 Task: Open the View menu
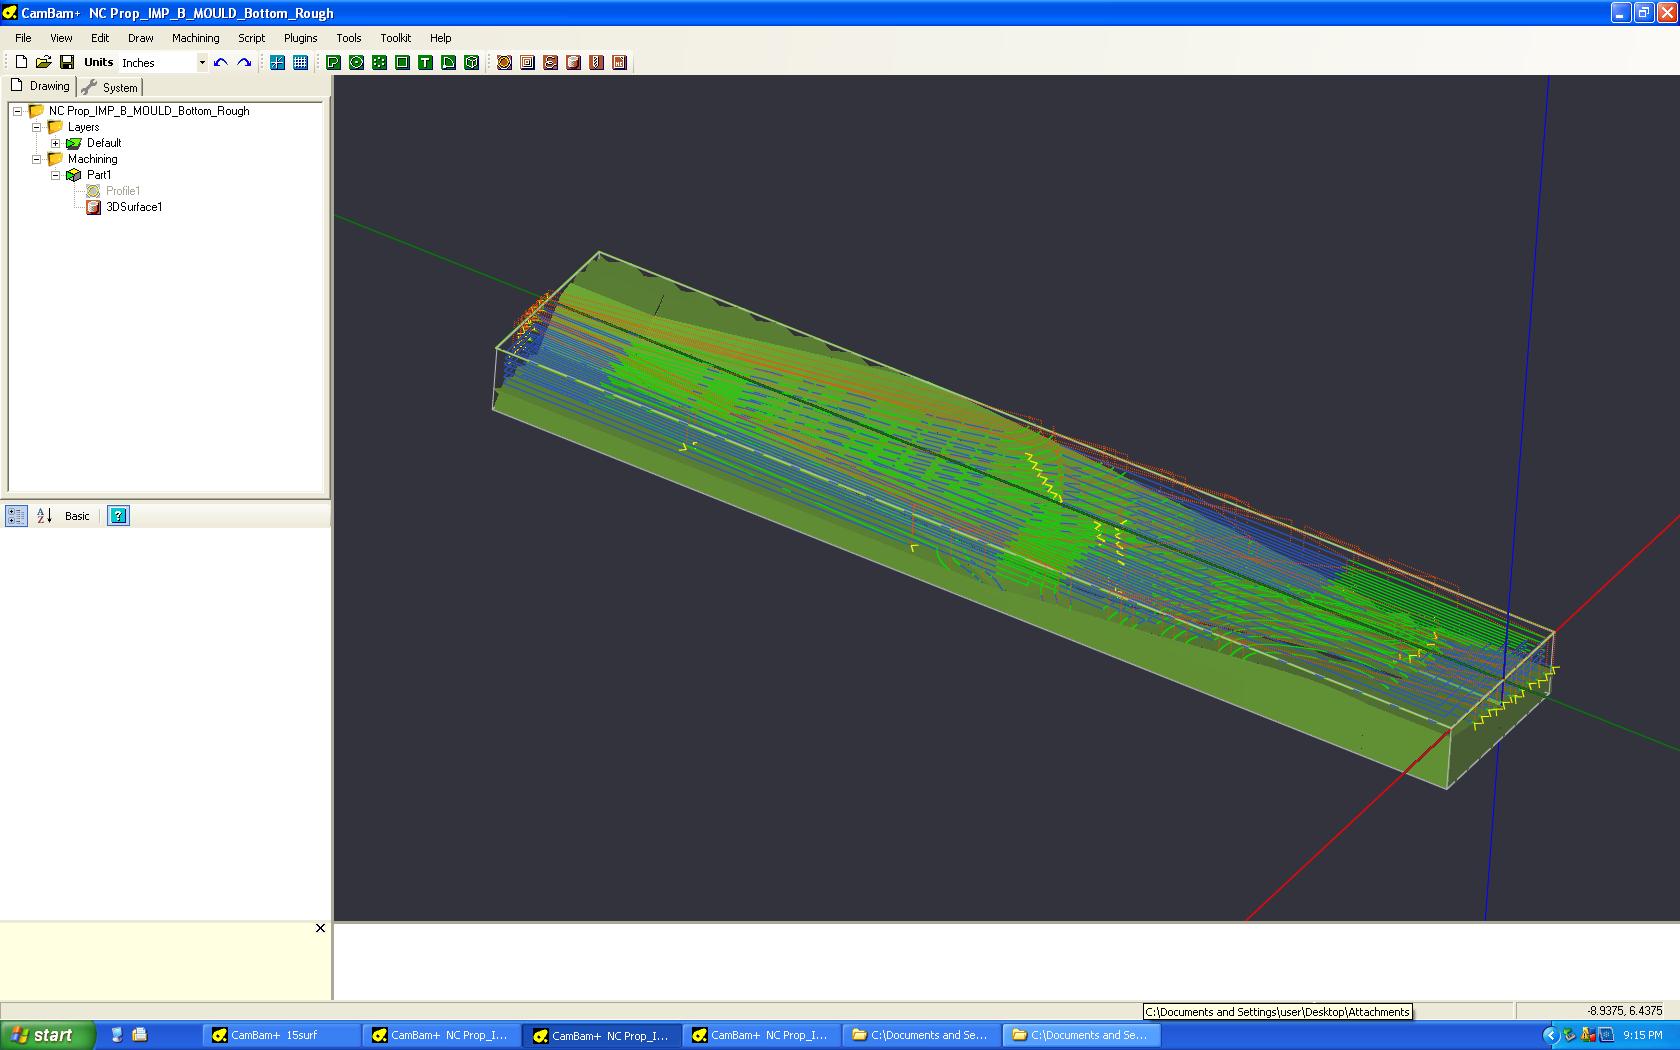[x=61, y=38]
